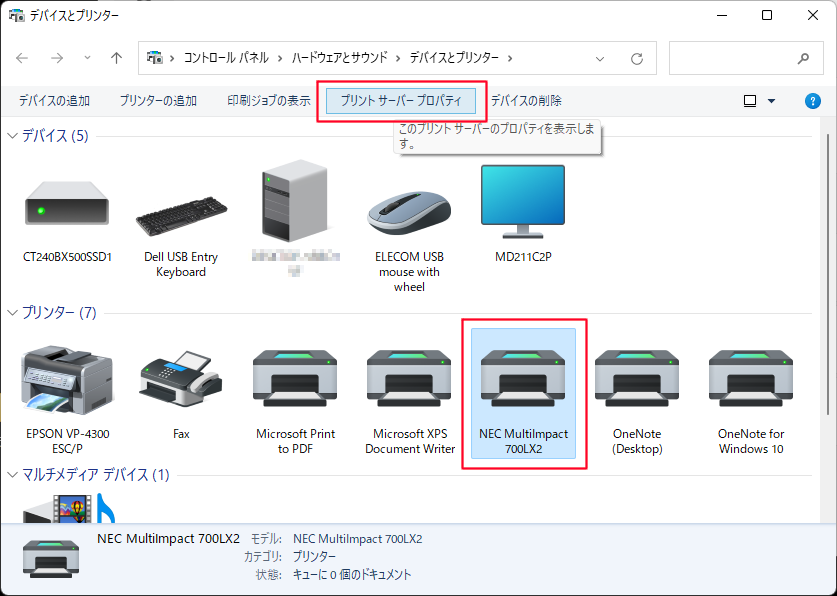Click the デバイス (5) group header text
837x596 pixels.
(x=55, y=136)
